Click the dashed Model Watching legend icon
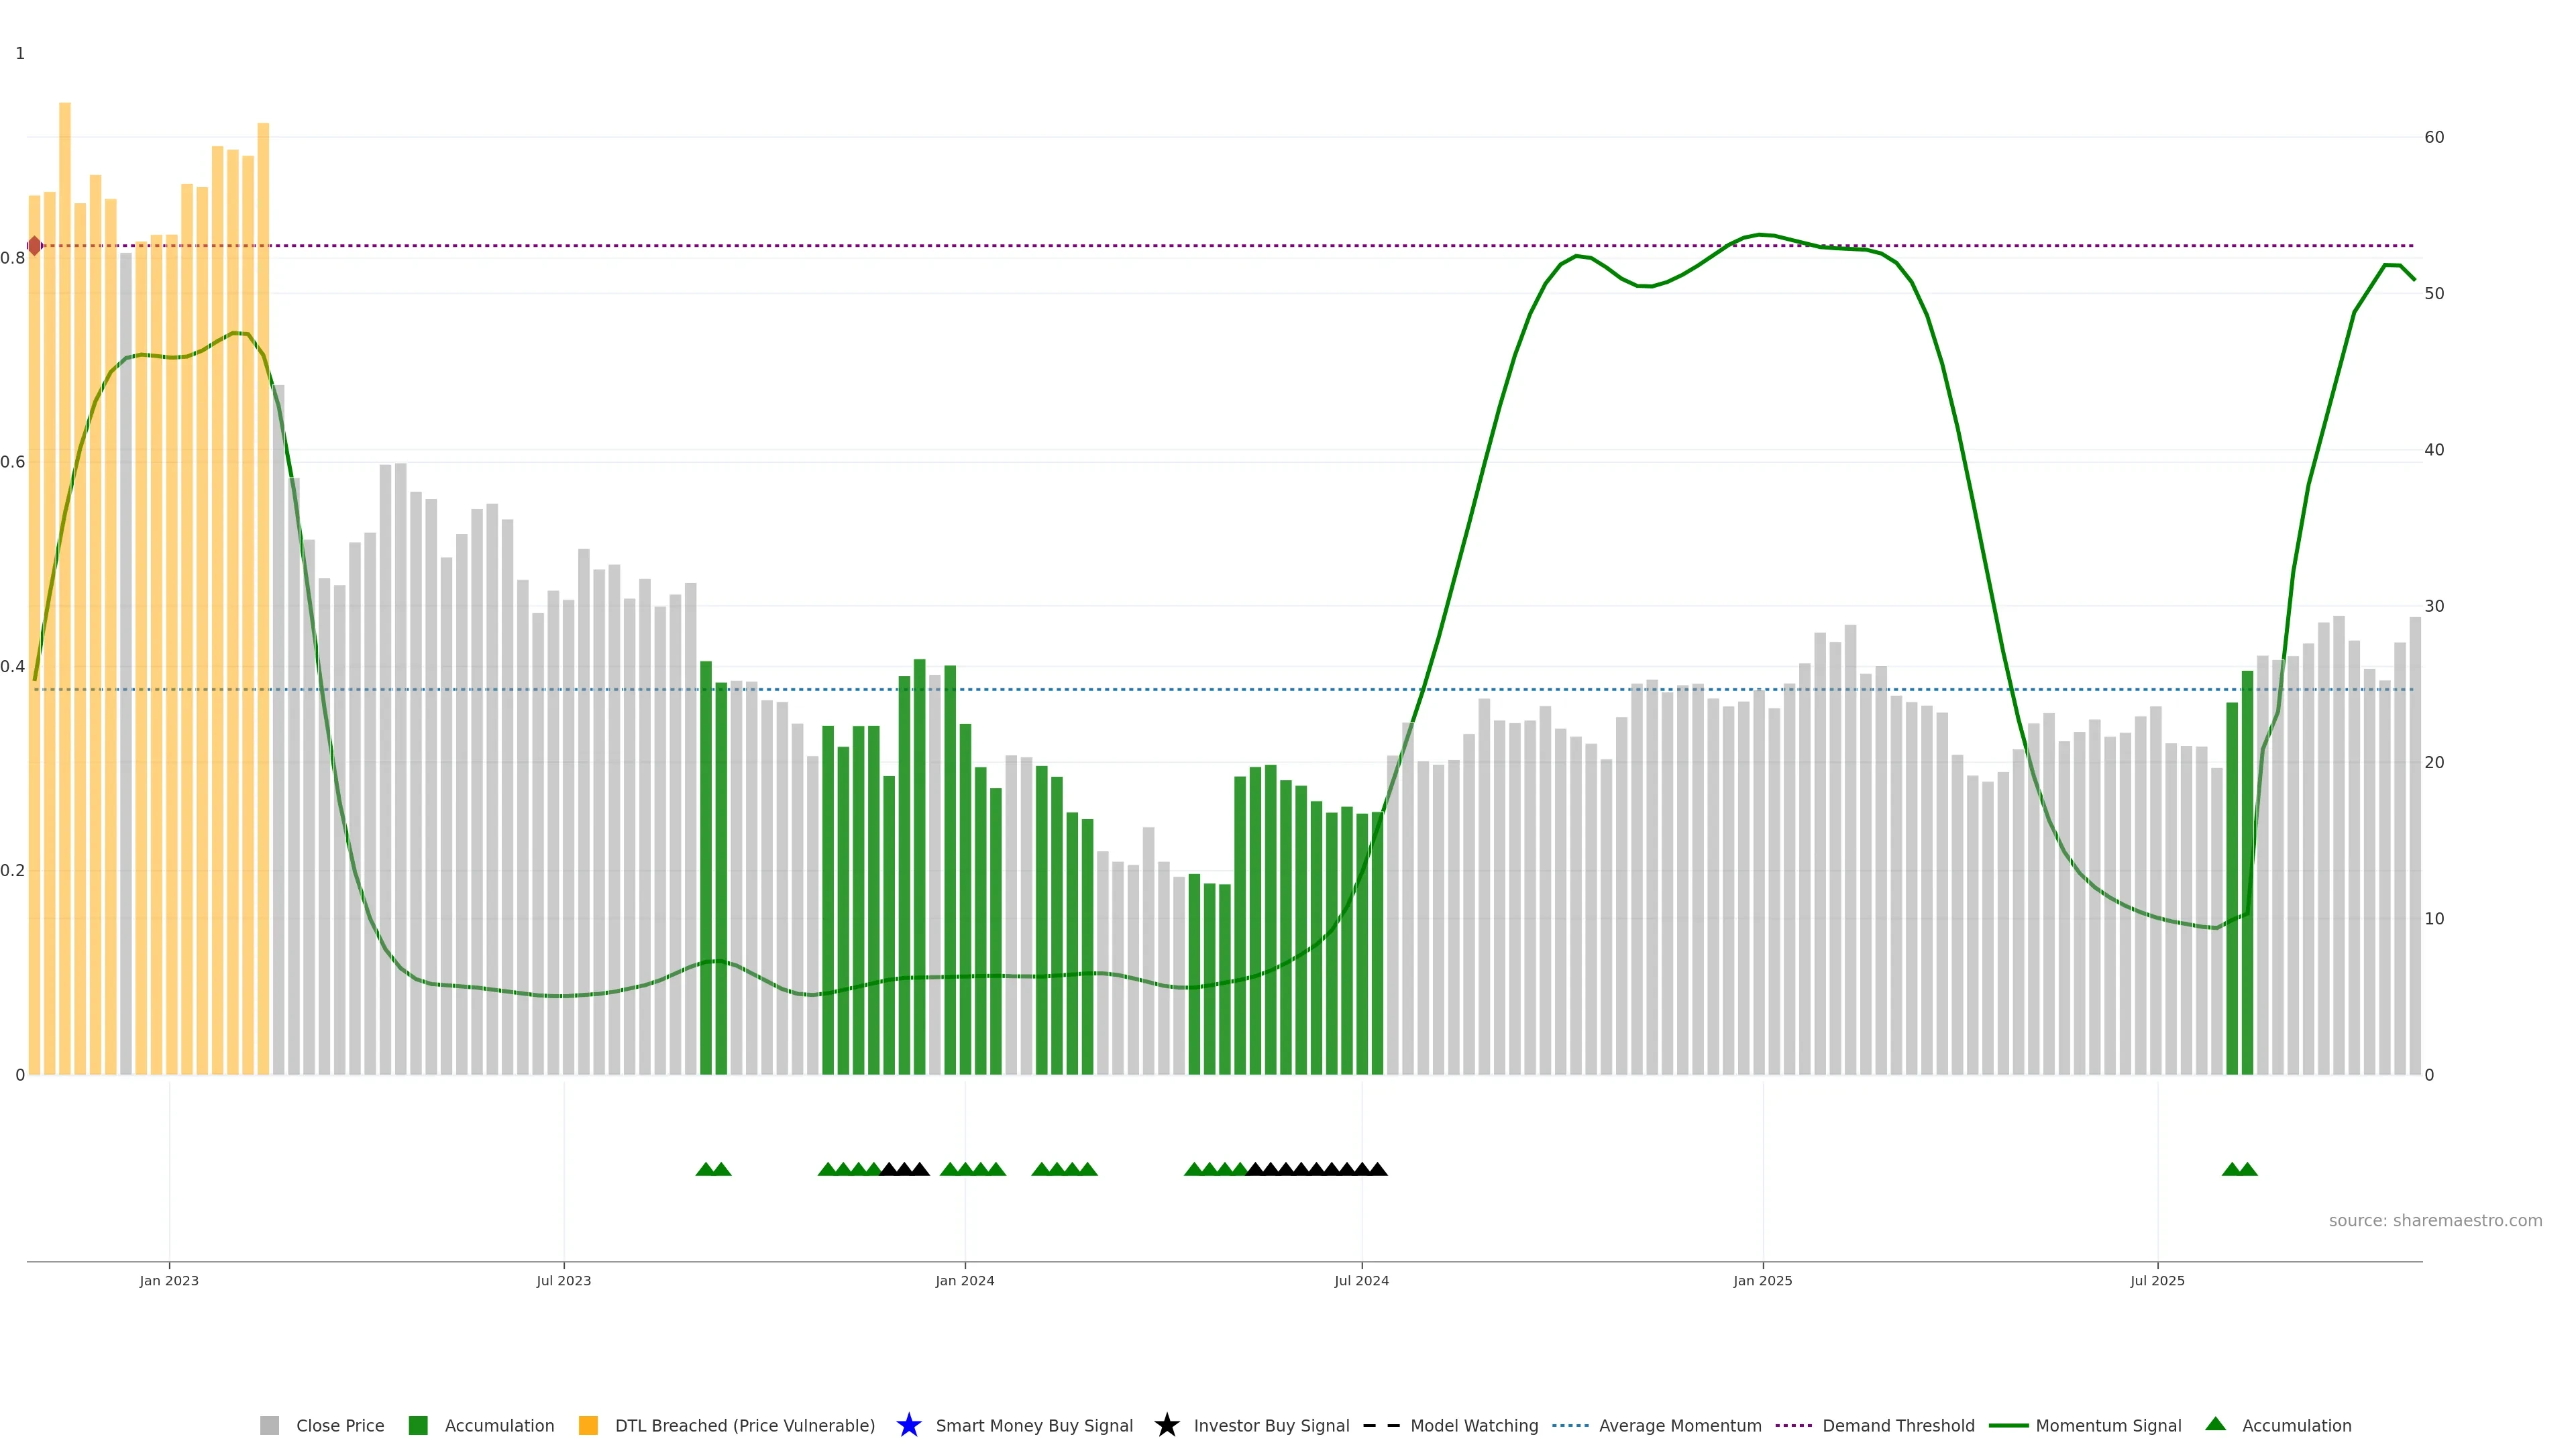 click(1381, 1425)
